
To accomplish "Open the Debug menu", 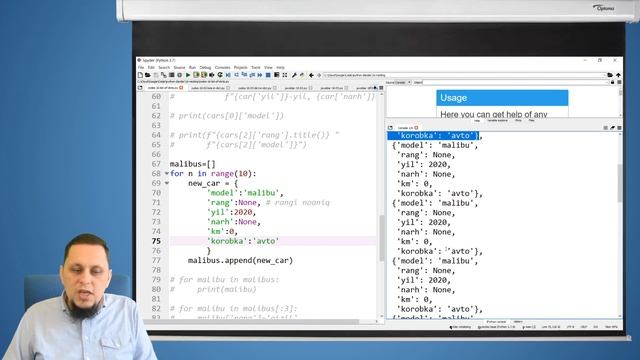I will coord(205,67).
